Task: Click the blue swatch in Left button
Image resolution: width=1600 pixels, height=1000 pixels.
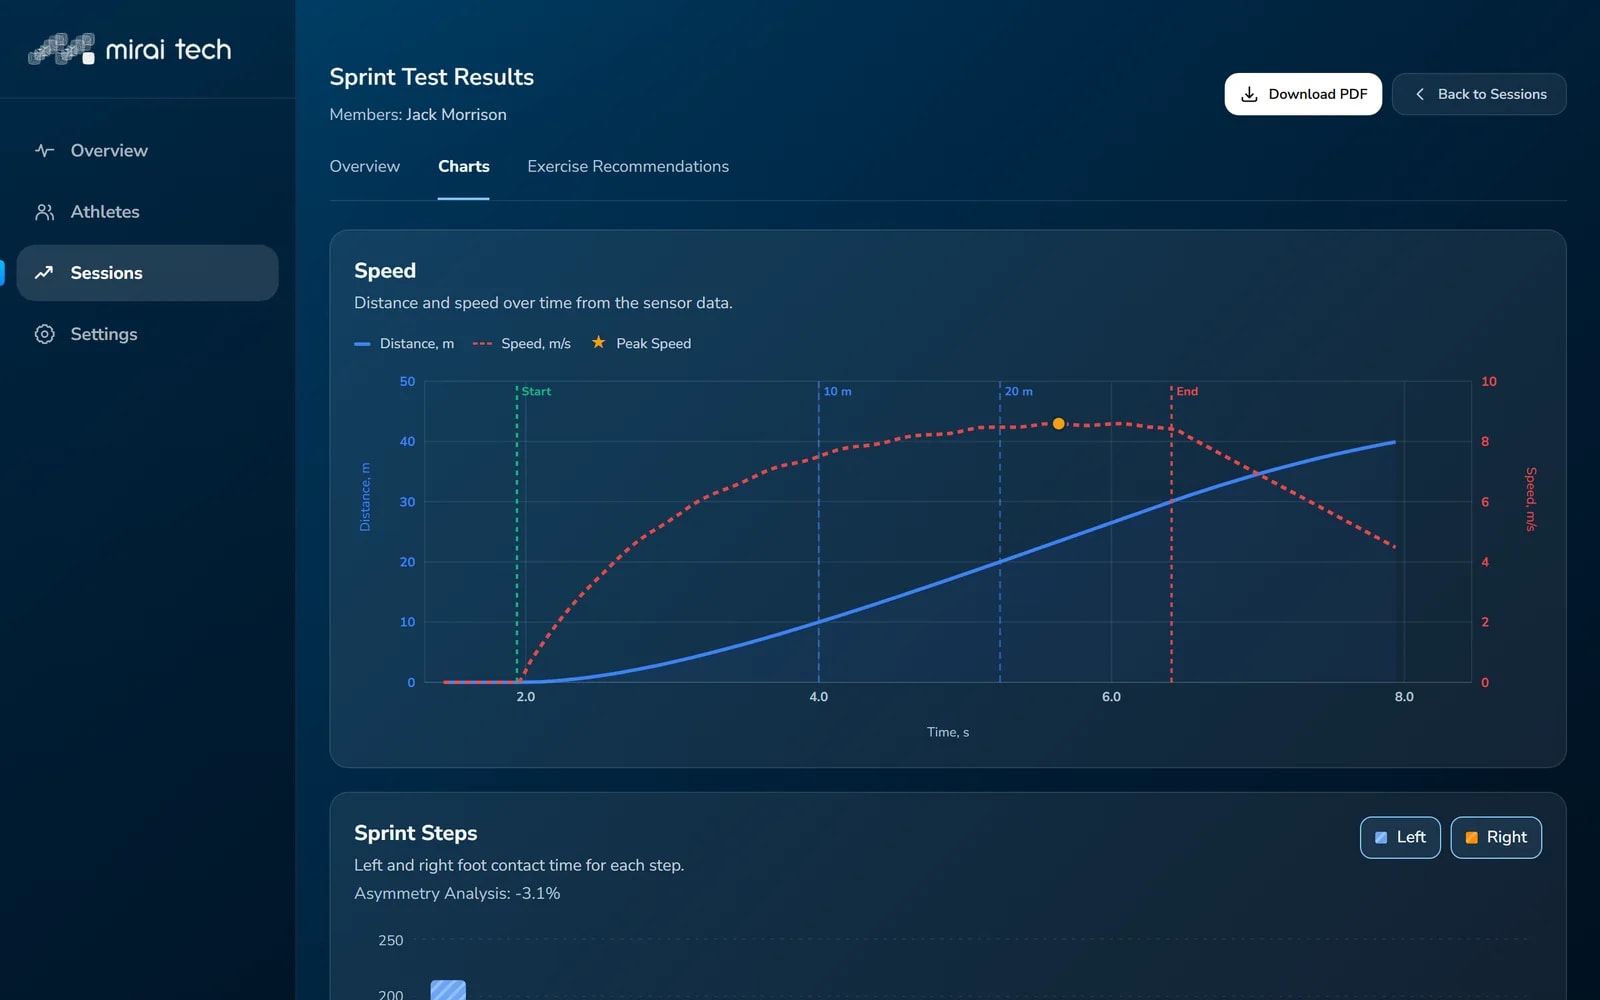Action: pyautogui.click(x=1381, y=838)
